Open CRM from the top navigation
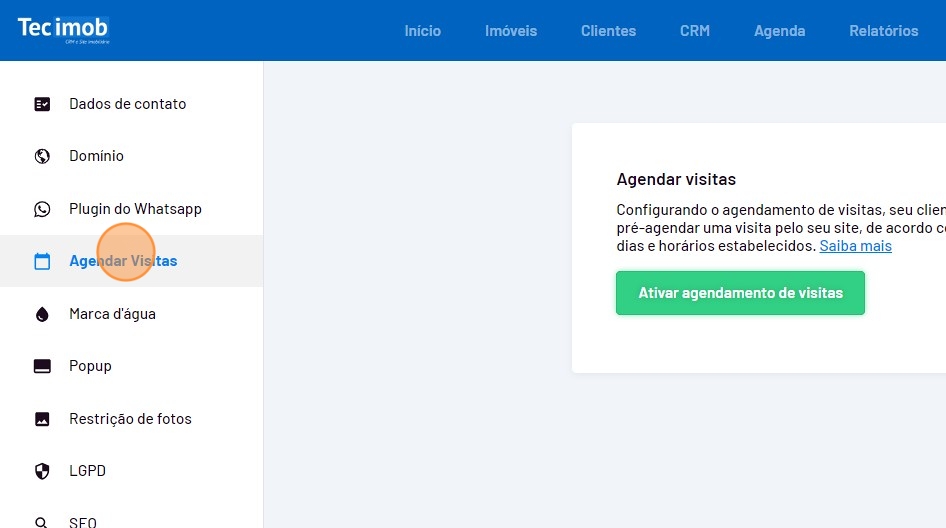 (695, 31)
